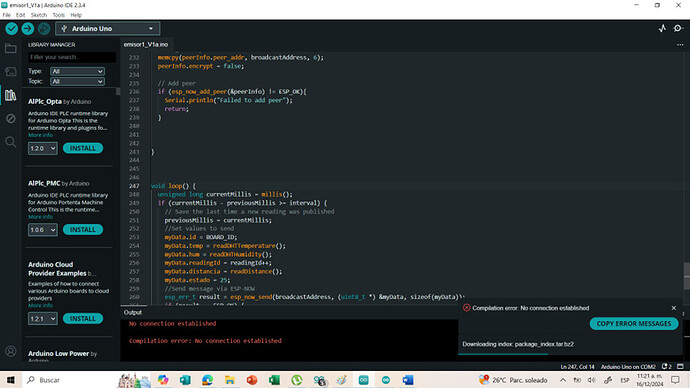Open the Boards Manager sidebar icon
690x388 pixels.
[x=11, y=71]
